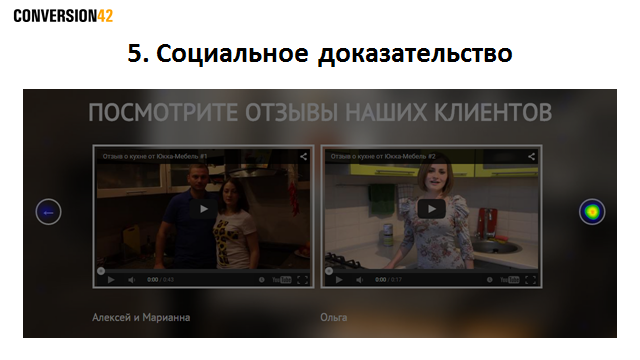
Task: Enter fullscreen for video #1
Action: [x=302, y=280]
